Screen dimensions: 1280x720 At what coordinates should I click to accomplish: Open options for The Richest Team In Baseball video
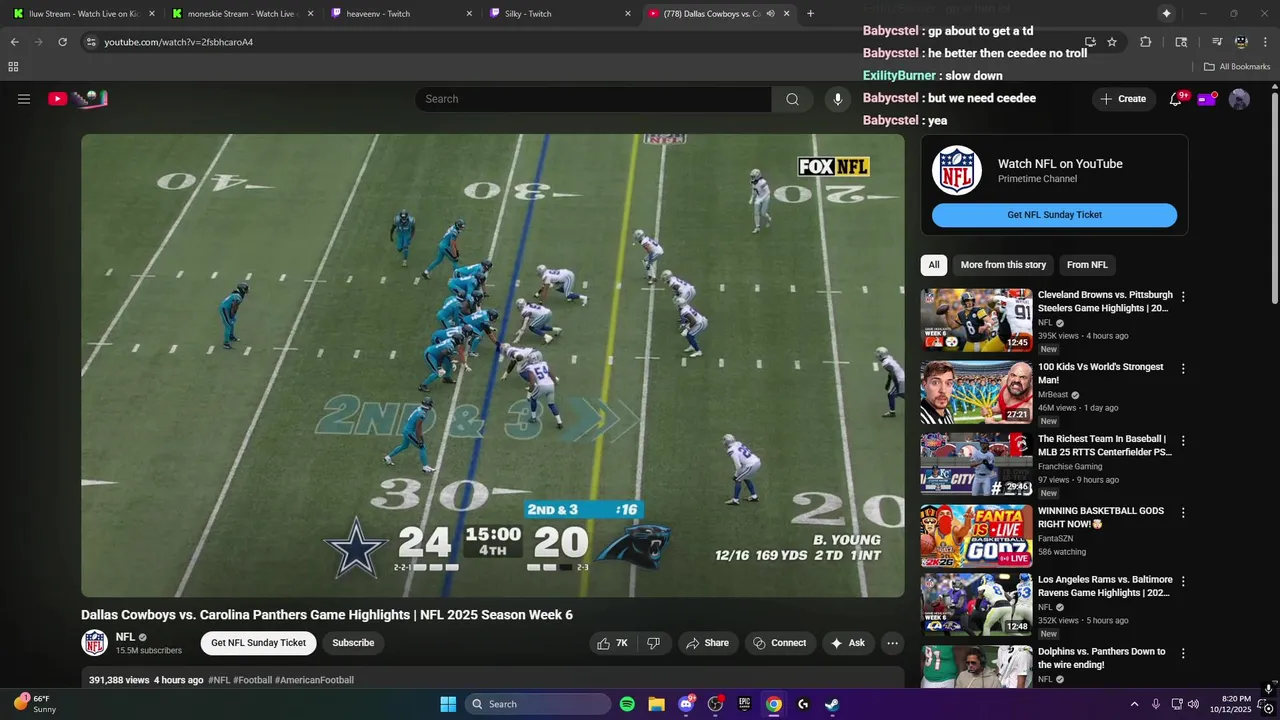pos(1183,441)
